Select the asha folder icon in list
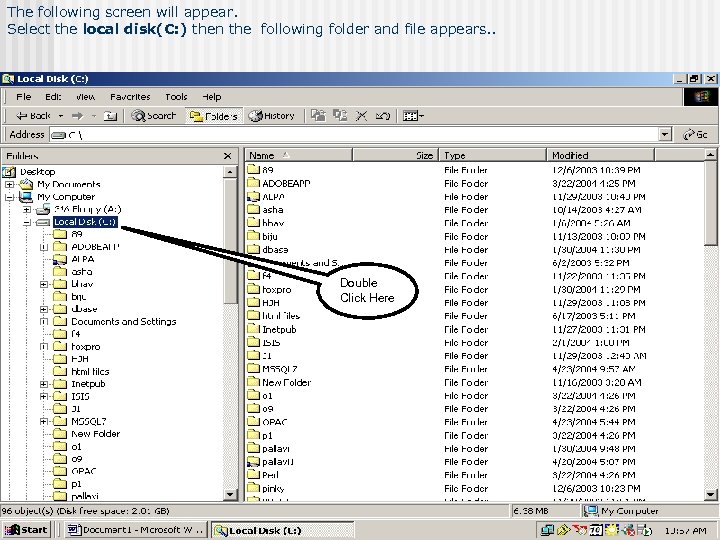Viewport: 720px width, 540px height. coord(253,210)
